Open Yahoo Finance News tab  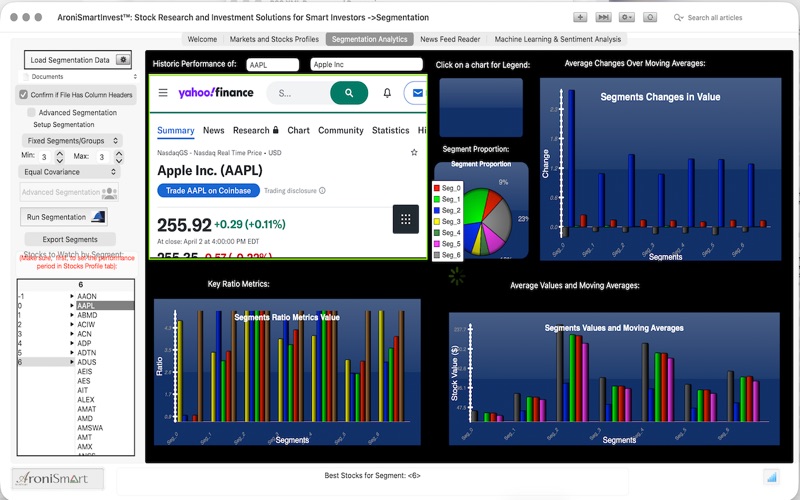point(213,131)
